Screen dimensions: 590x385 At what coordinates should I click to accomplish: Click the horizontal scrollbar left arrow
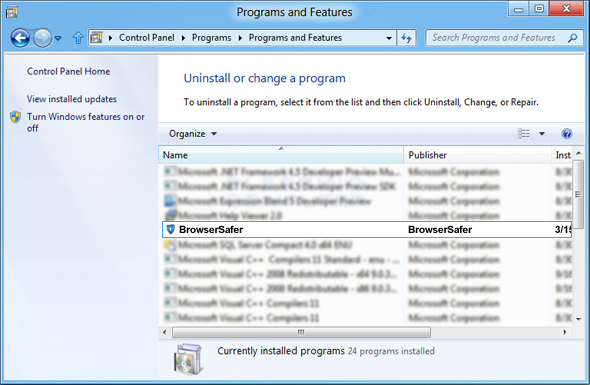point(164,332)
